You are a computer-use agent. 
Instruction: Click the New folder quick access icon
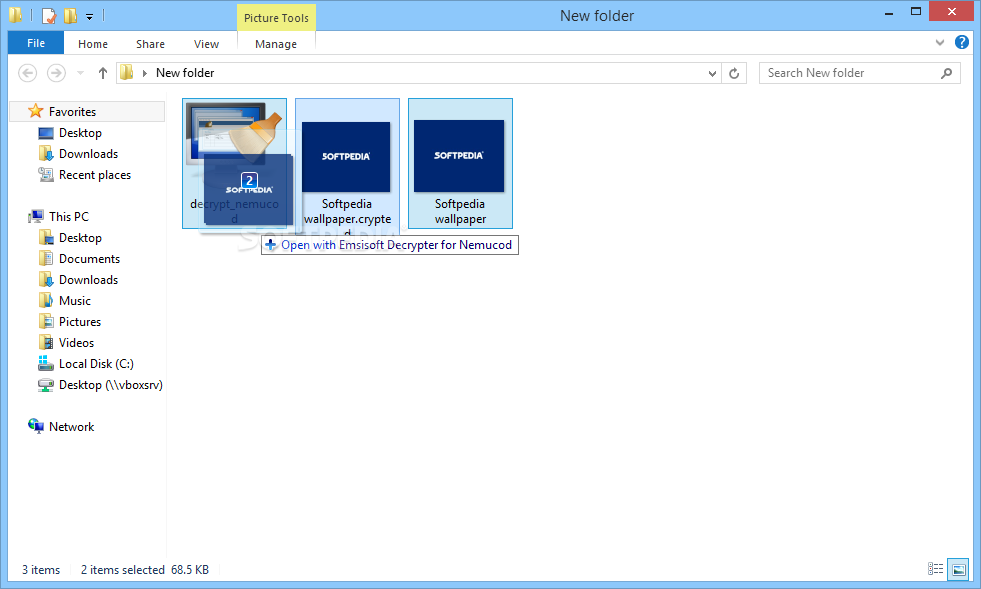pyautogui.click(x=71, y=16)
